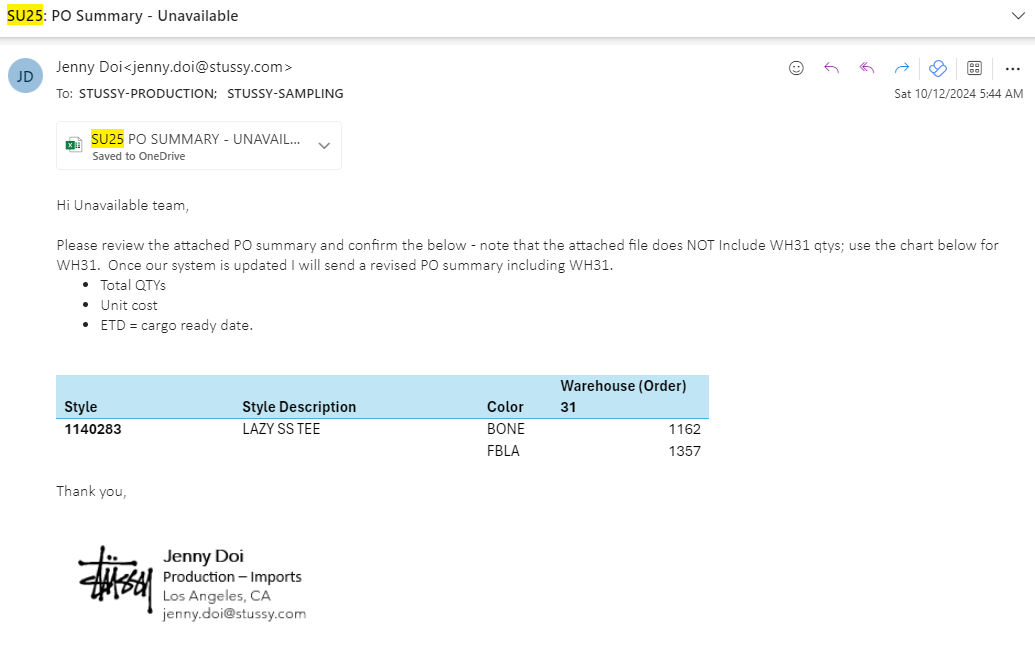Screen dimensions: 1035x653
Task: Click Los Angeles, CA in signature
Action: [x=217, y=596]
